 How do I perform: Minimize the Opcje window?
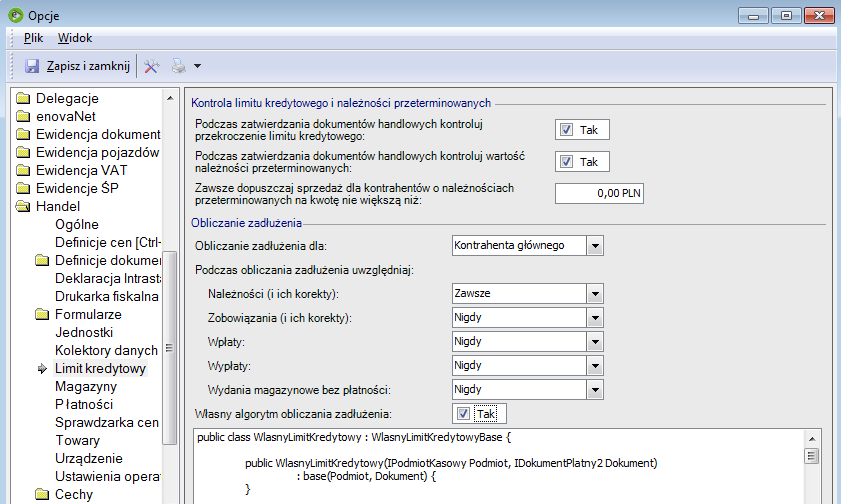pyautogui.click(x=754, y=16)
